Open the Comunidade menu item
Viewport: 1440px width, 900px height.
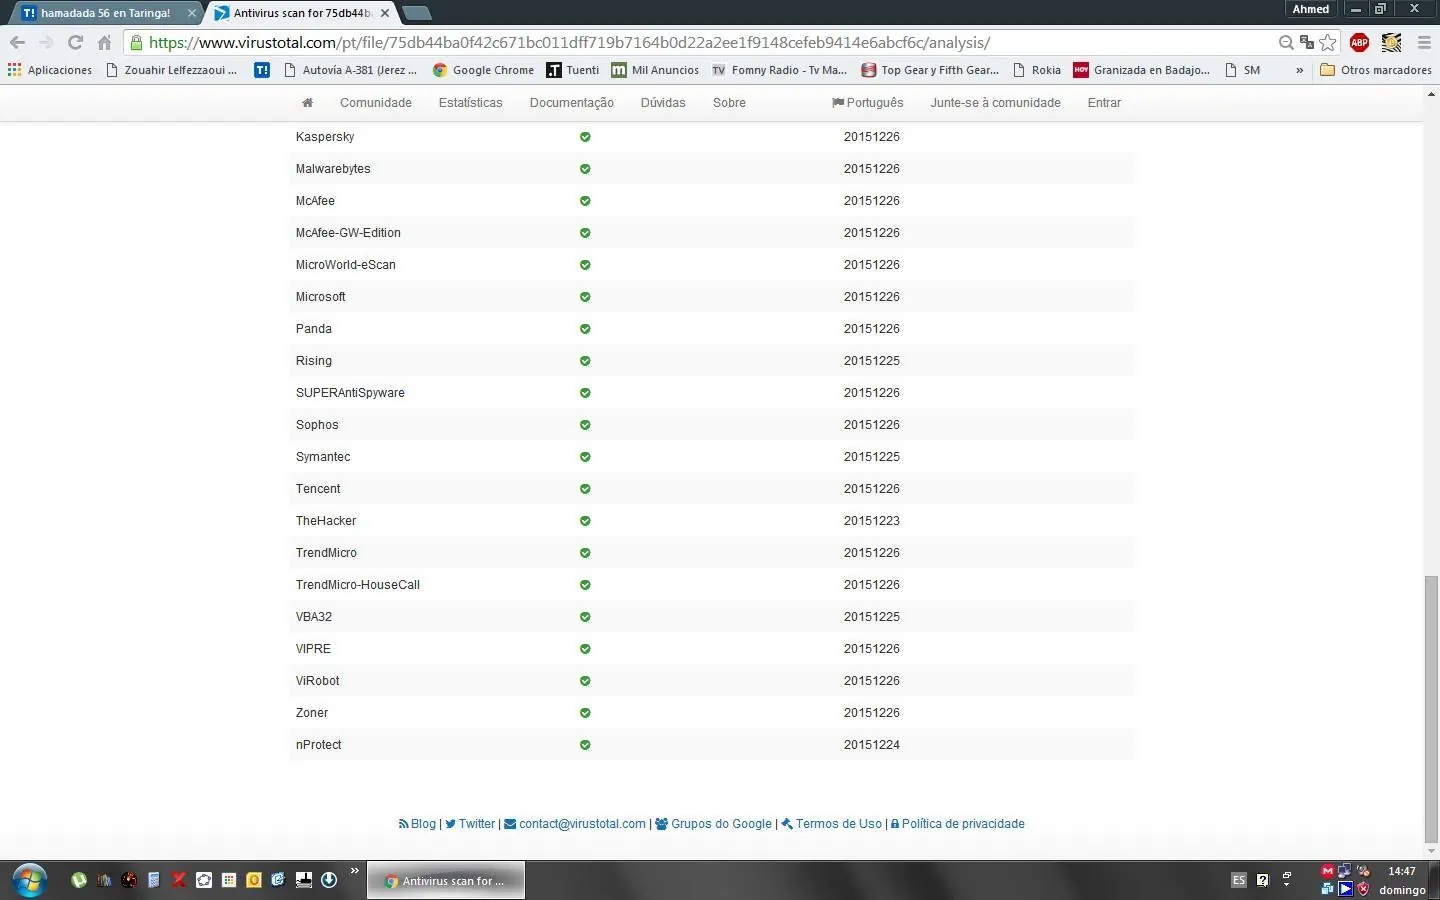[376, 103]
